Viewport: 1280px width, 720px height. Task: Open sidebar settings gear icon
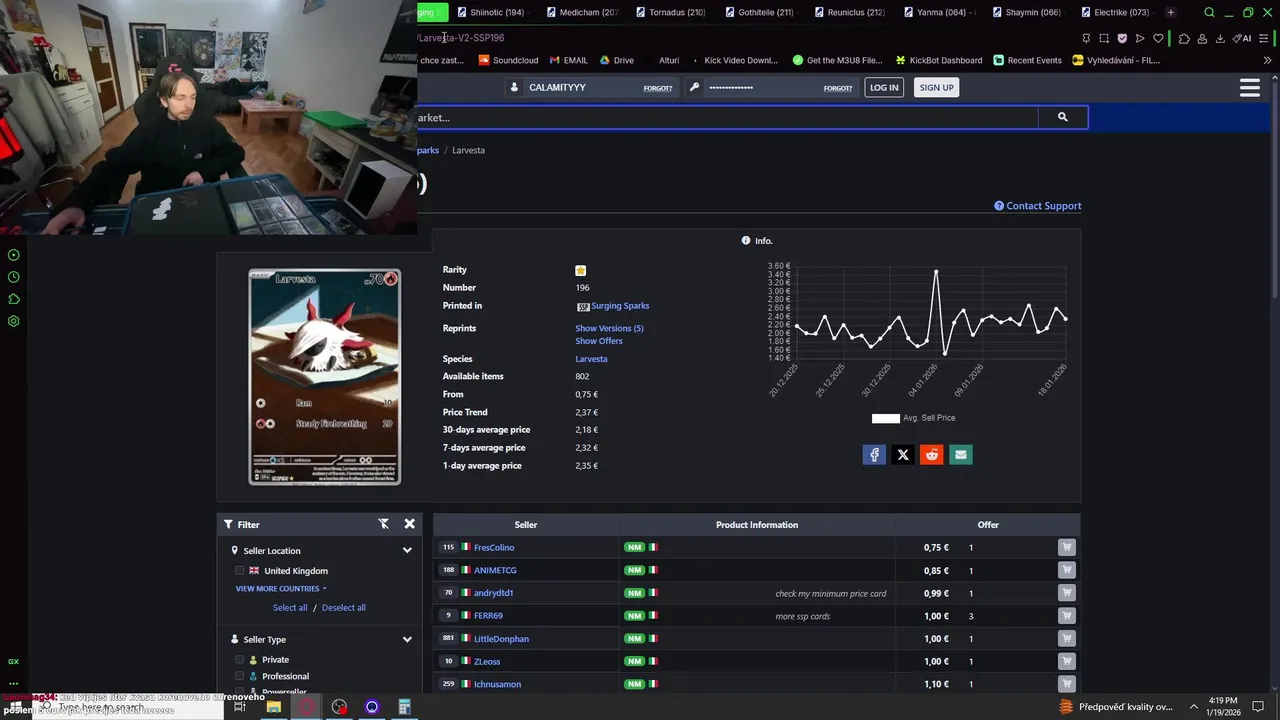tap(13, 321)
